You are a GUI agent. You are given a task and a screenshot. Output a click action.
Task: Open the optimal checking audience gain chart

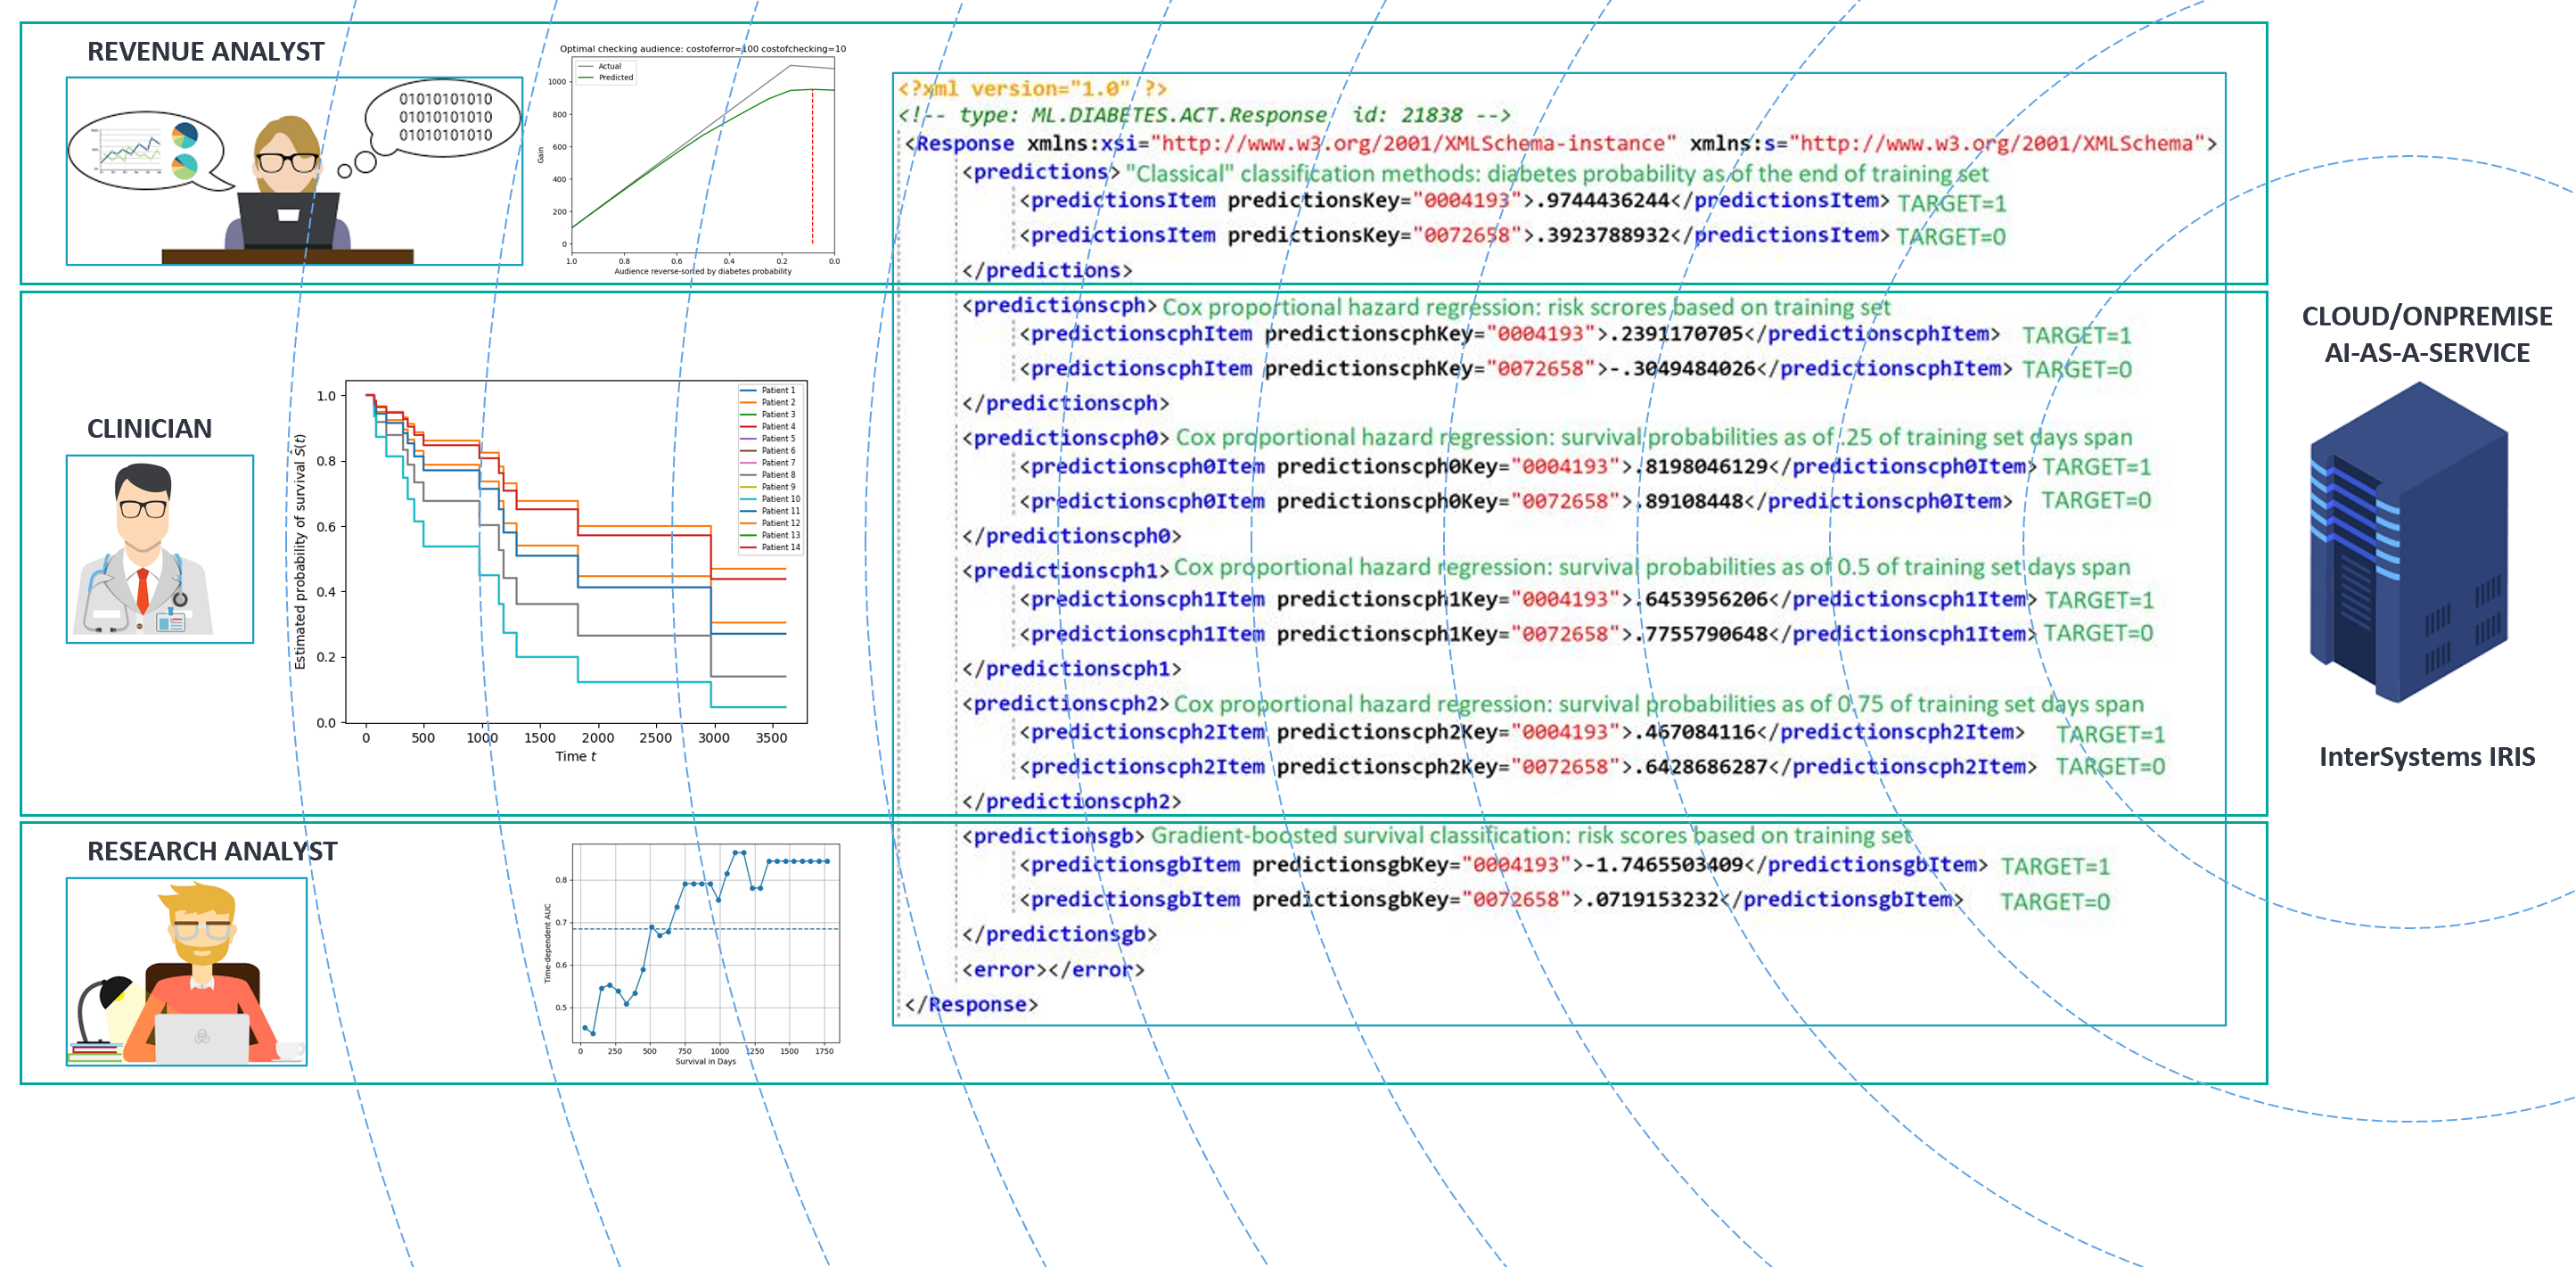[x=702, y=160]
